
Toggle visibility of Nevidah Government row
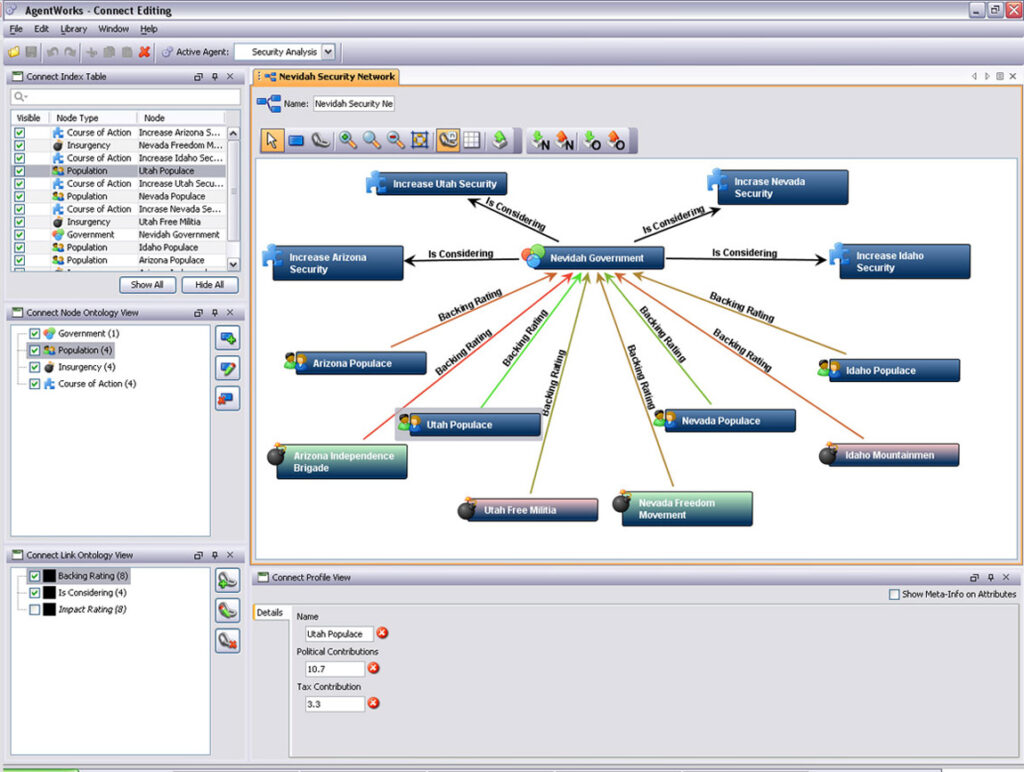[x=20, y=234]
